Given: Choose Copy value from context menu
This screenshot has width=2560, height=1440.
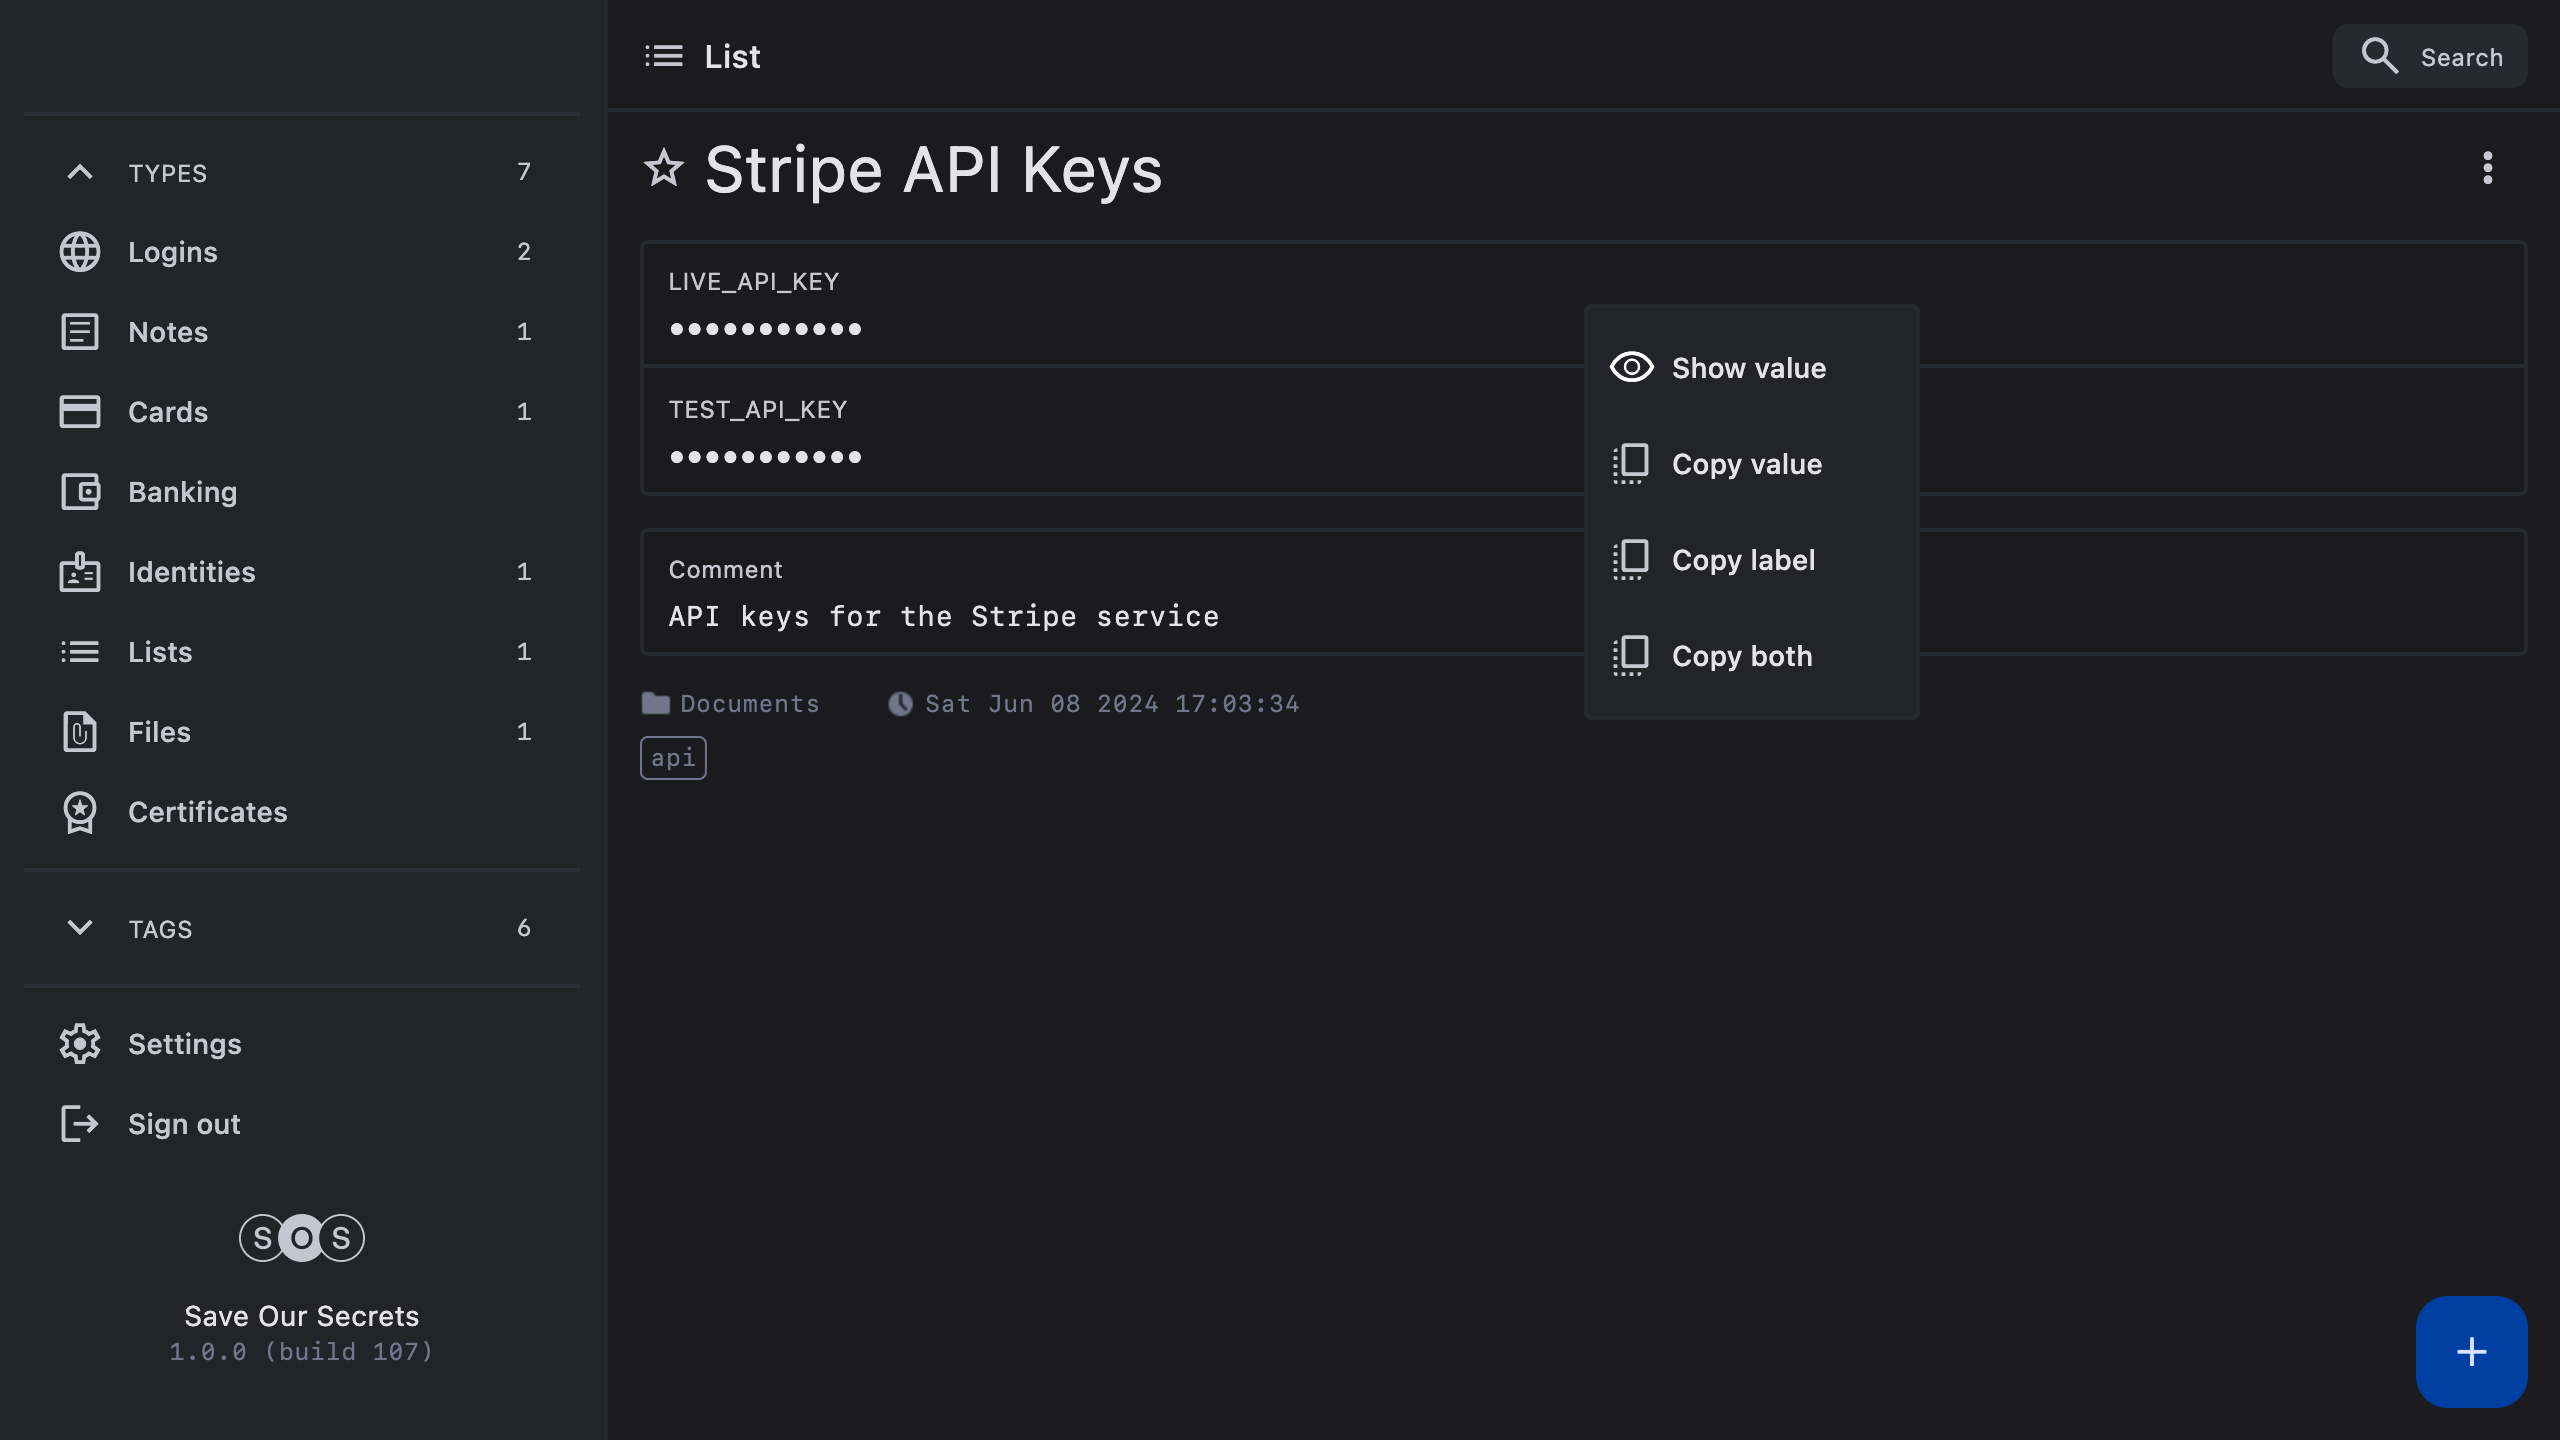Looking at the screenshot, I should 1746,464.
